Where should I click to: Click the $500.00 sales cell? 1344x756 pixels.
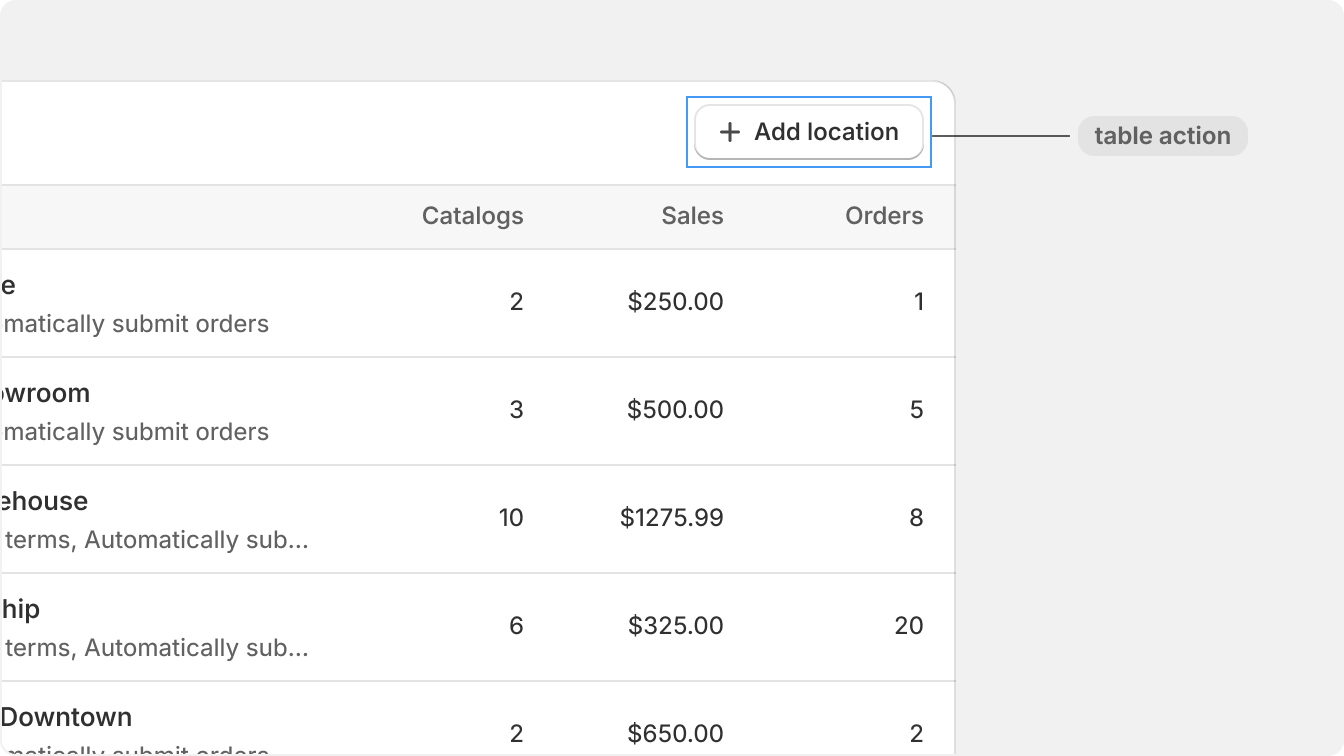click(675, 410)
